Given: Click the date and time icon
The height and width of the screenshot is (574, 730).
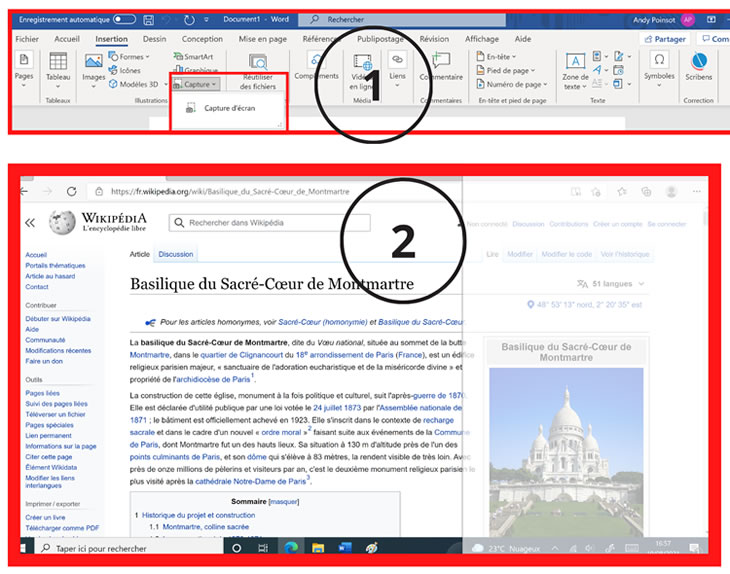Looking at the screenshot, I should 618,70.
